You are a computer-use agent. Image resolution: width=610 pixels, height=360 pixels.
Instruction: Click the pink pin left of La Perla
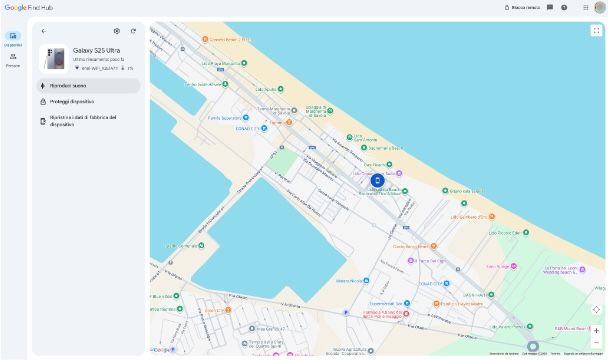pyautogui.click(x=514, y=266)
